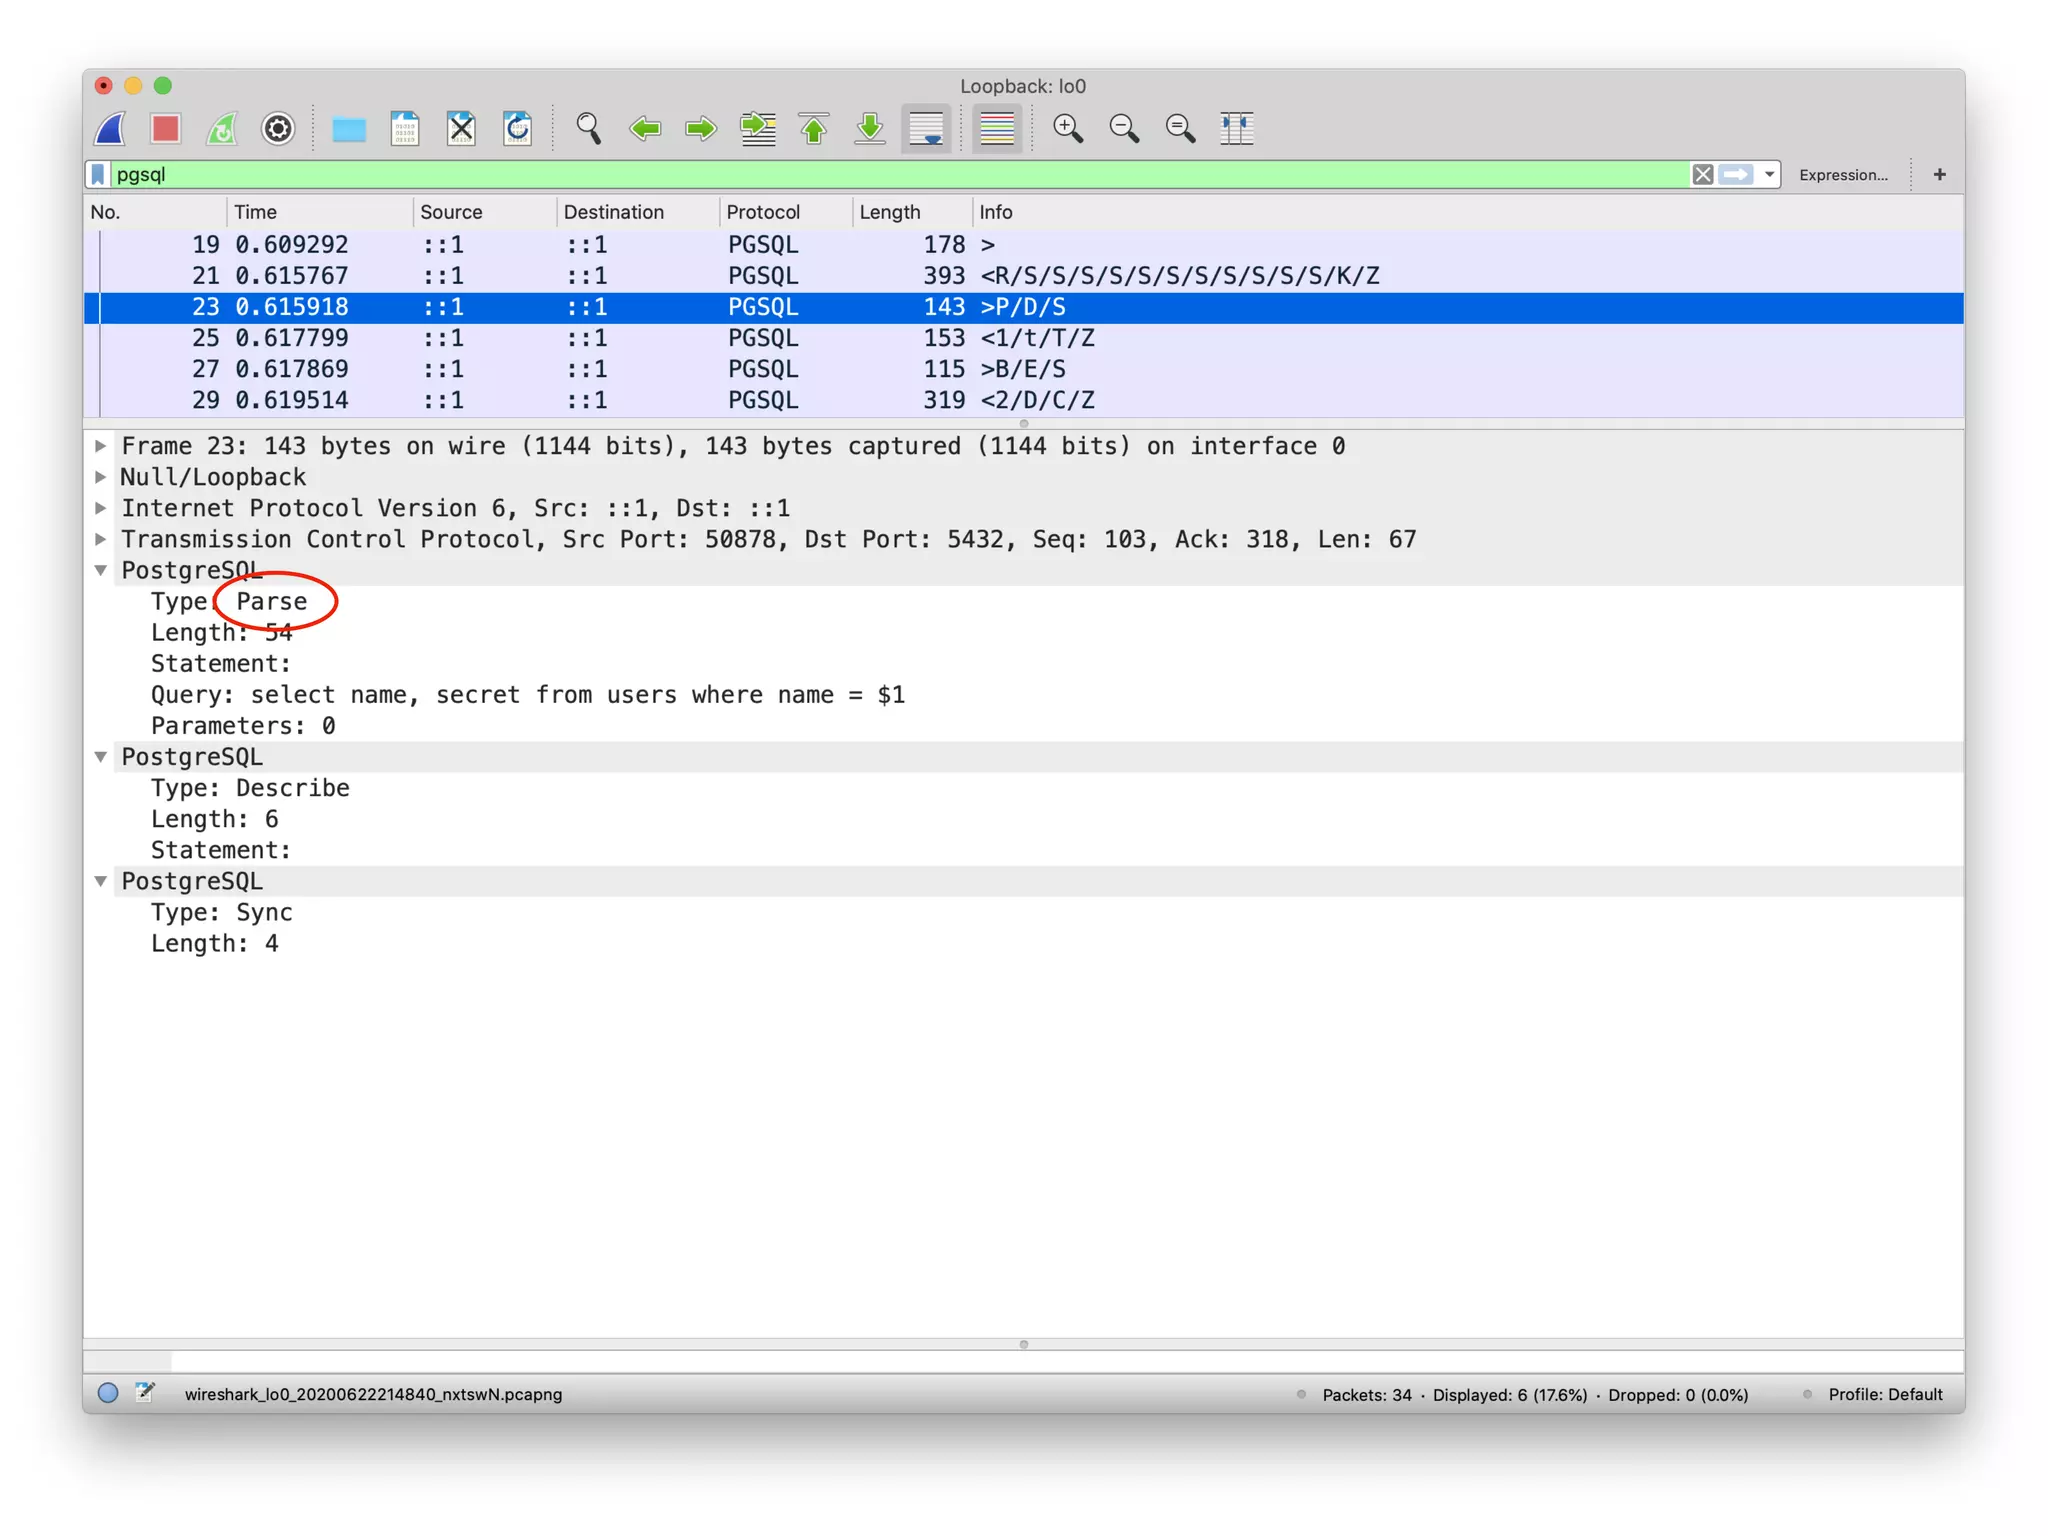
Task: Select packet 19 in the list
Action: coord(1024,245)
